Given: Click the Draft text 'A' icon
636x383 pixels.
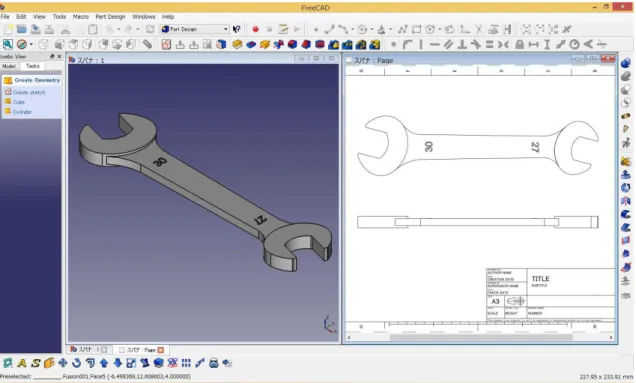Looking at the screenshot, I should (x=21, y=363).
